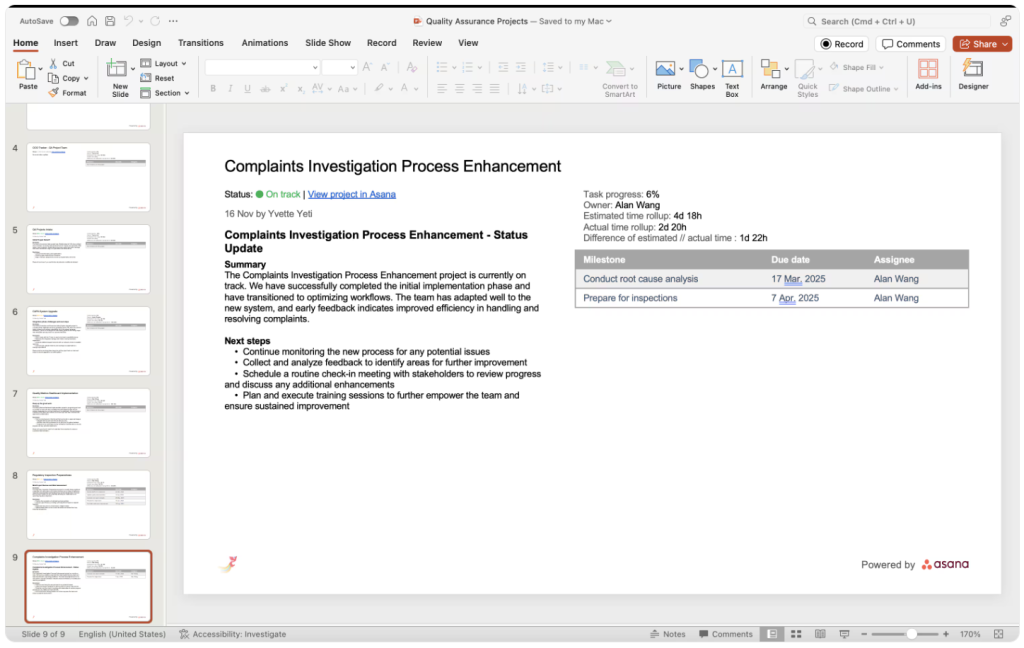
Task: Open Notes in the status bar
Action: pyautogui.click(x=667, y=634)
